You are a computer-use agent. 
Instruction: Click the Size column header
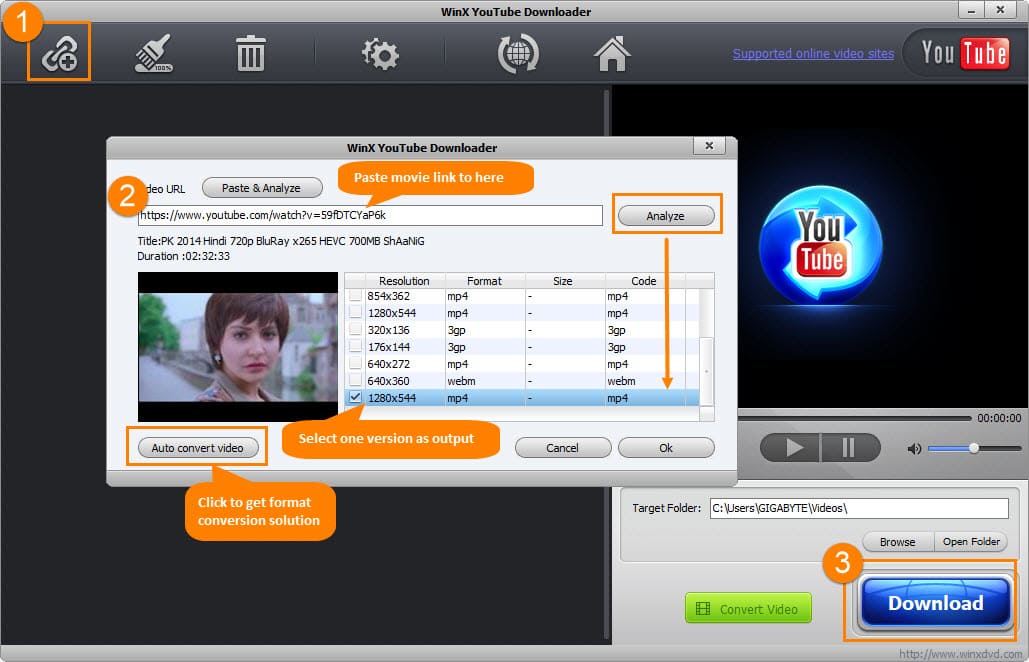565,281
